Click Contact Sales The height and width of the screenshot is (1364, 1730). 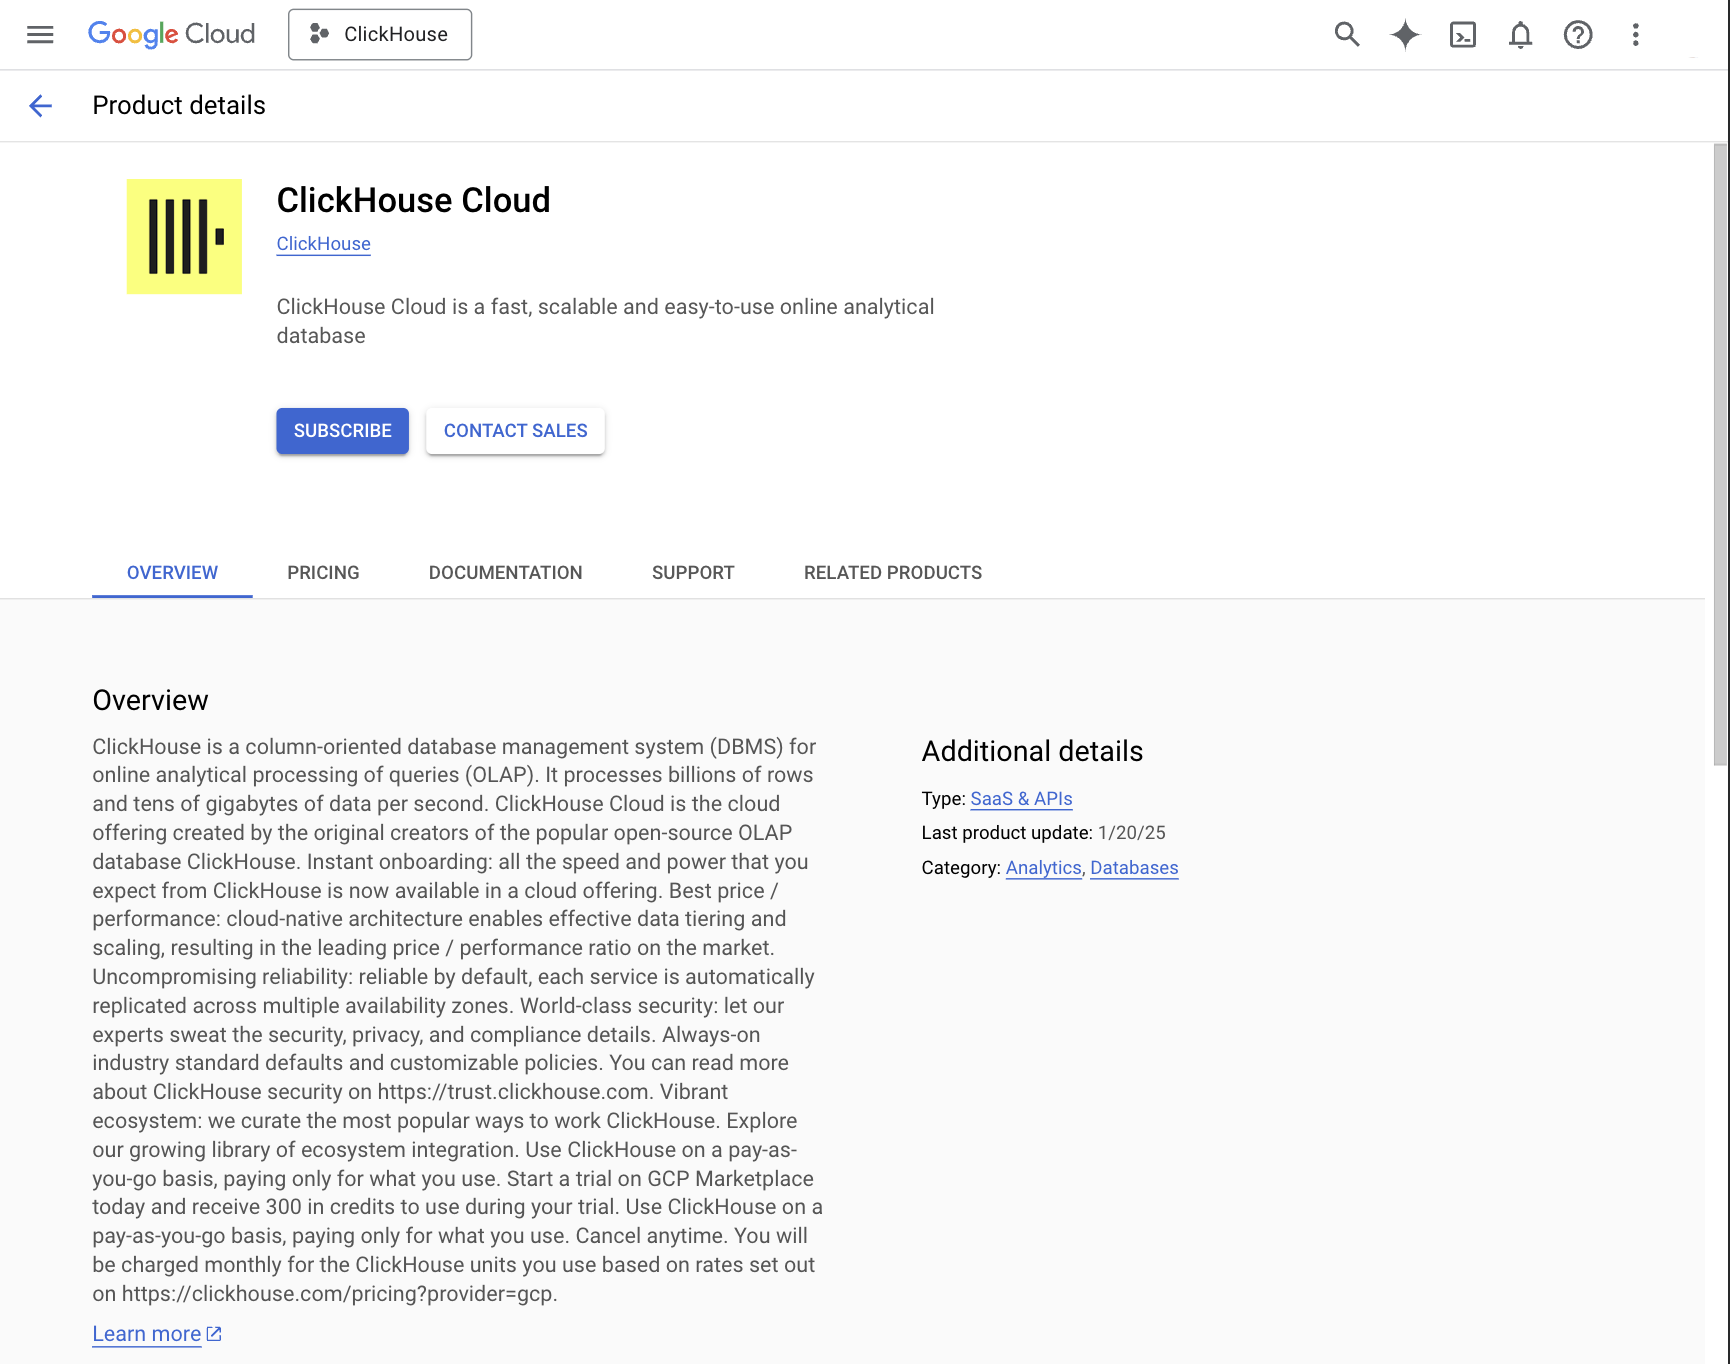[x=515, y=431]
